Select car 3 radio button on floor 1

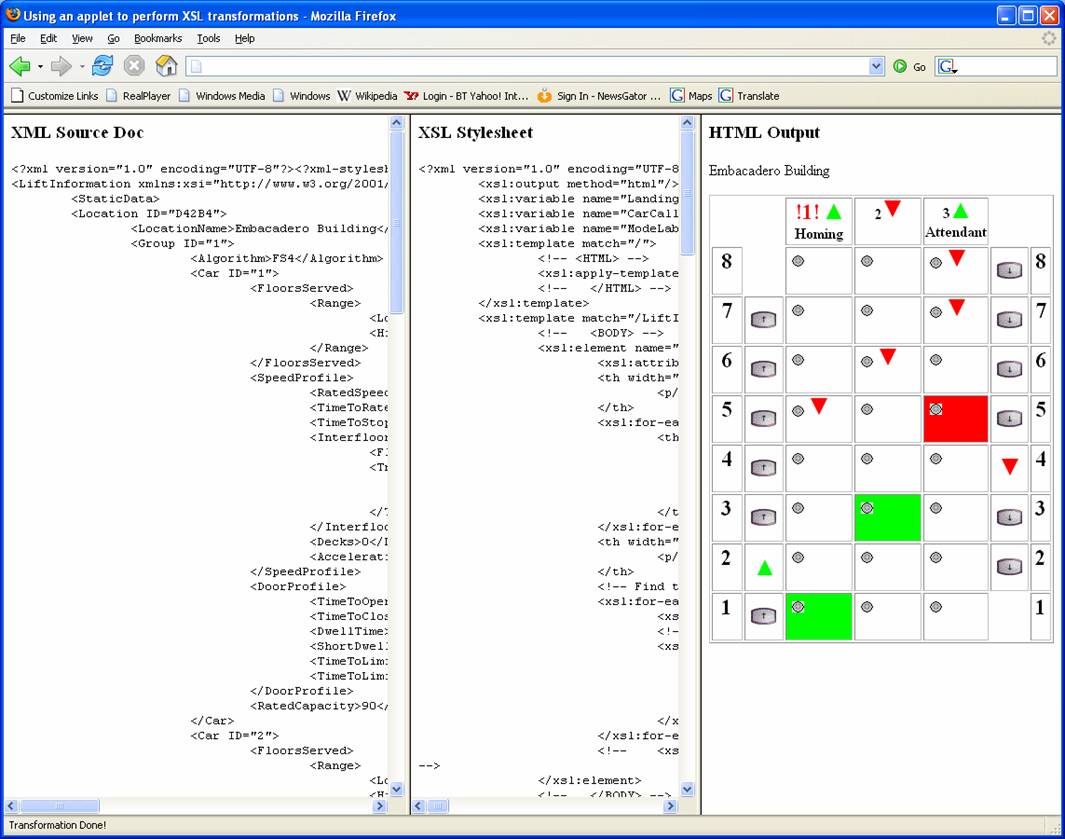pyautogui.click(x=936, y=607)
